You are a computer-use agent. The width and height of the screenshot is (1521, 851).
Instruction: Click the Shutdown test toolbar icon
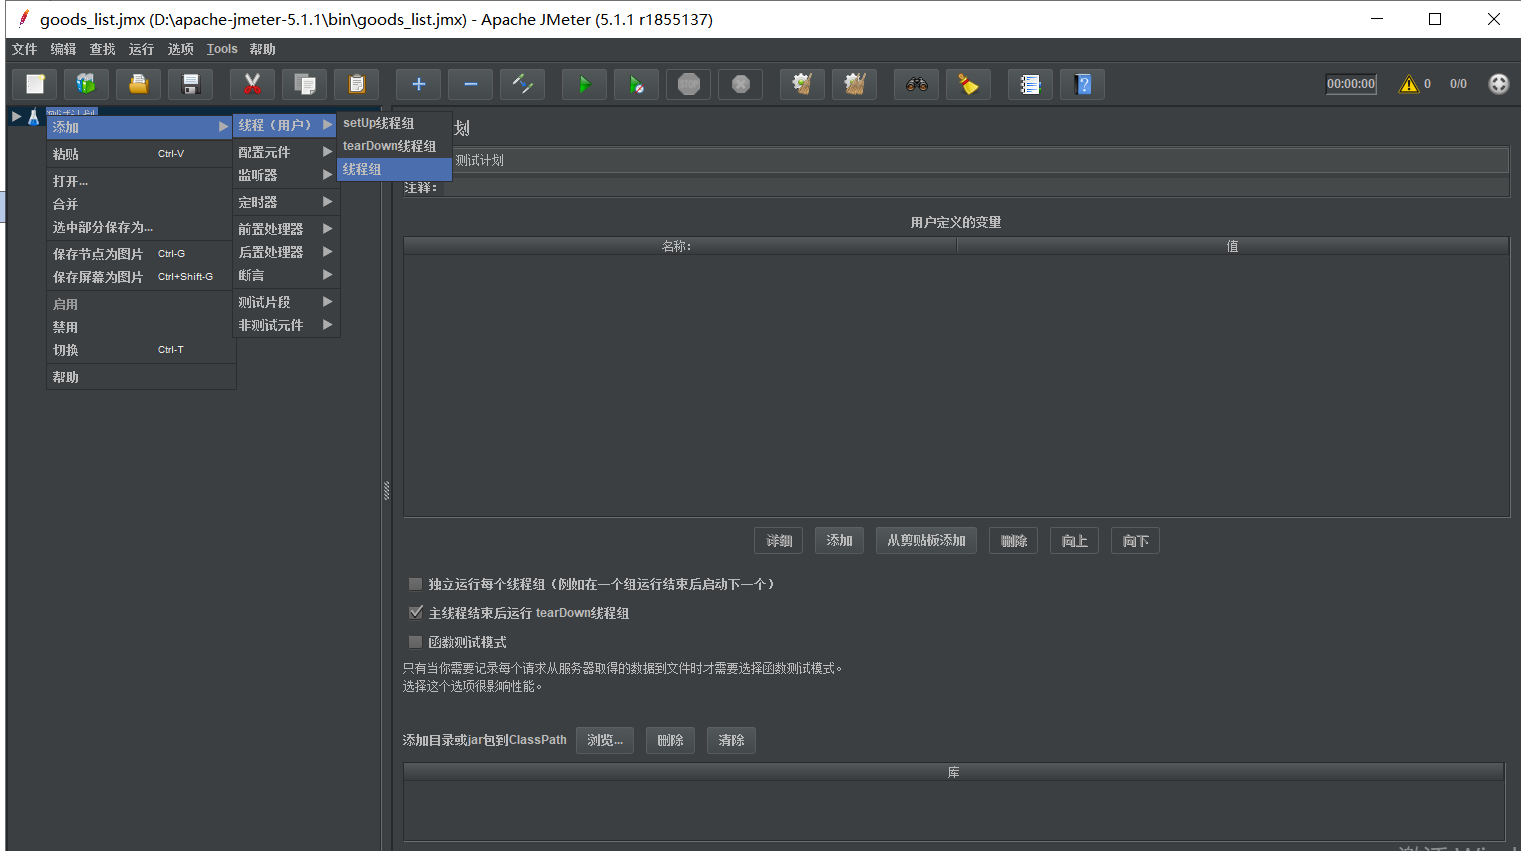click(741, 84)
